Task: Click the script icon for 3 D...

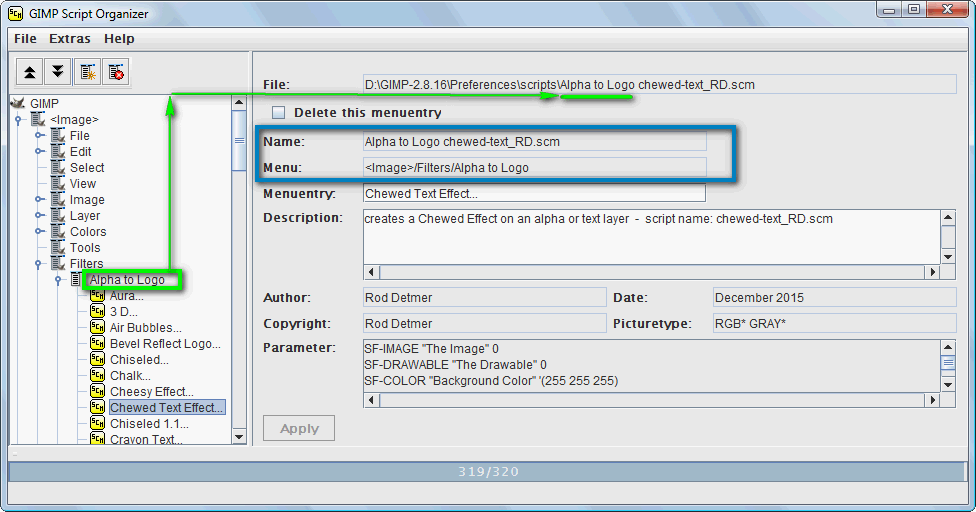Action: point(97,311)
